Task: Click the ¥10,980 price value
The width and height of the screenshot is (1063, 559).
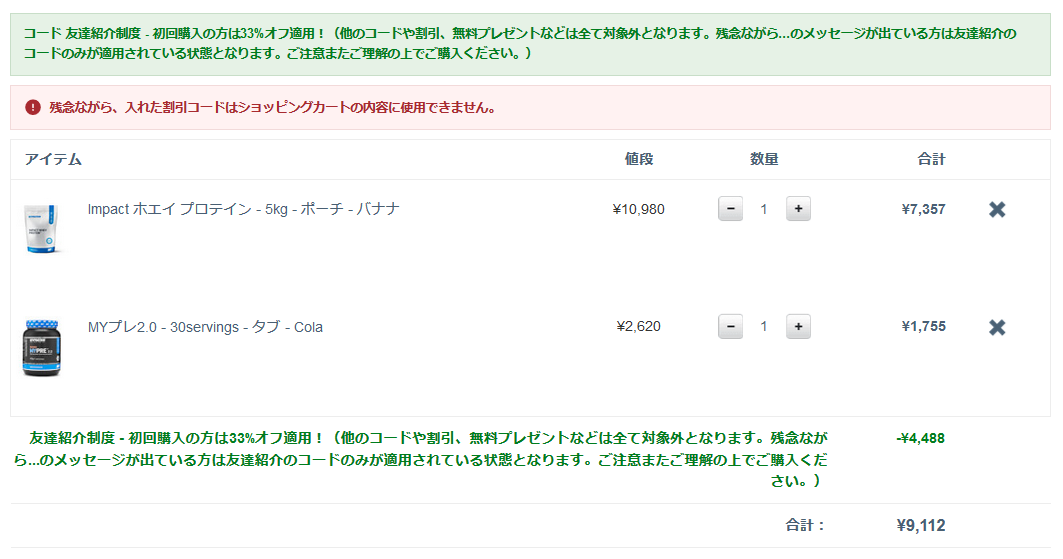Action: 638,209
